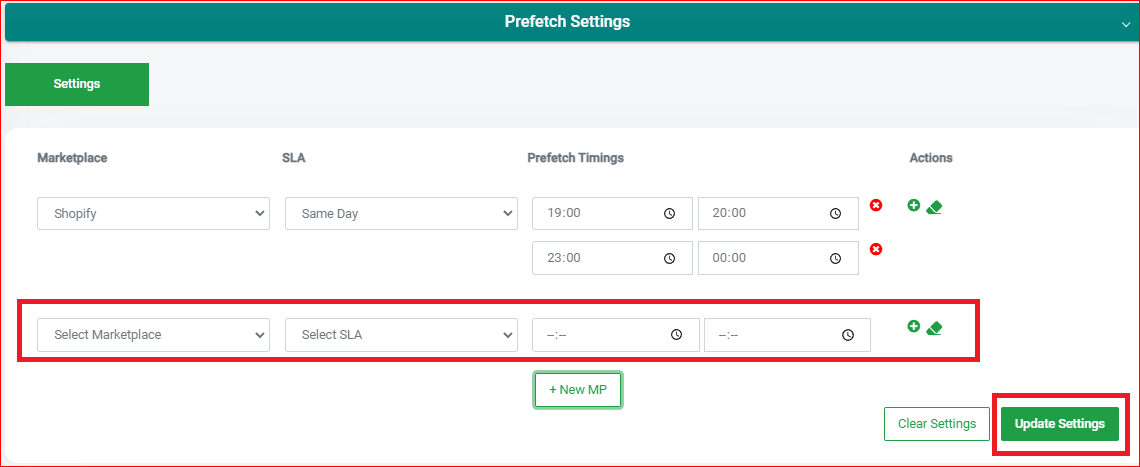Open time picker clock on 19:00 field
1140x467 pixels.
pos(670,214)
